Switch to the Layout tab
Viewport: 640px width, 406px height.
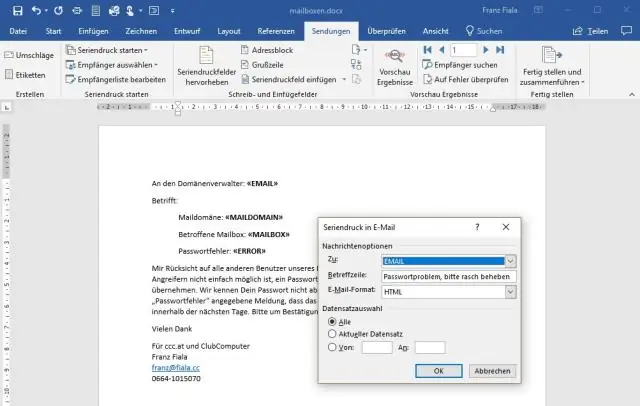tap(229, 31)
